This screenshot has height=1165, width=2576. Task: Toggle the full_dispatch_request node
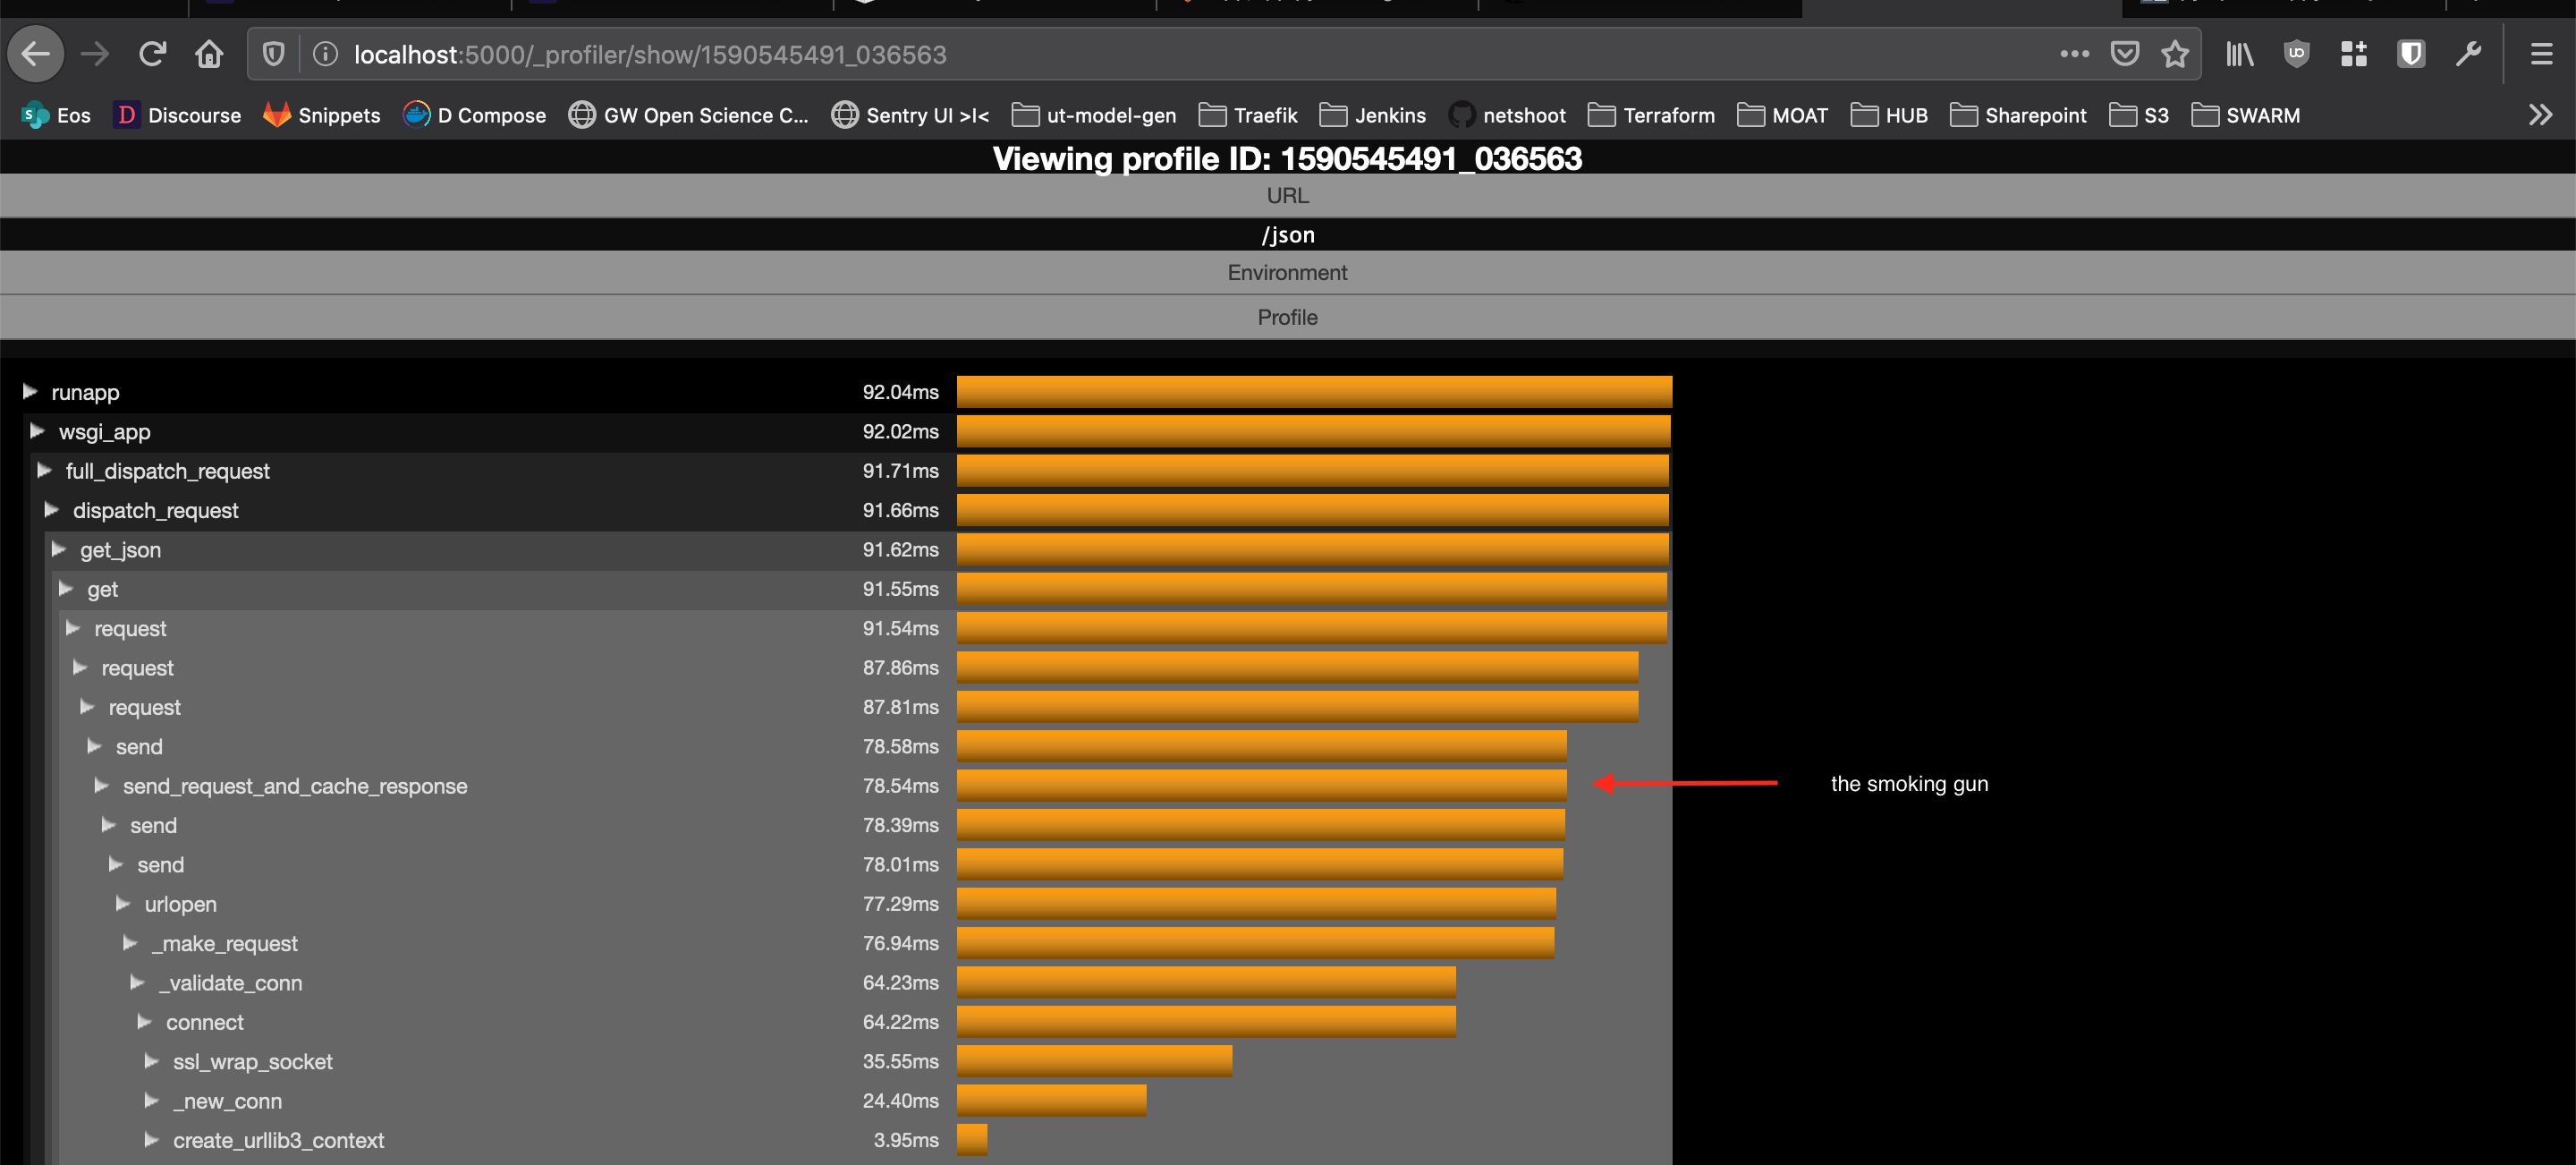44,470
